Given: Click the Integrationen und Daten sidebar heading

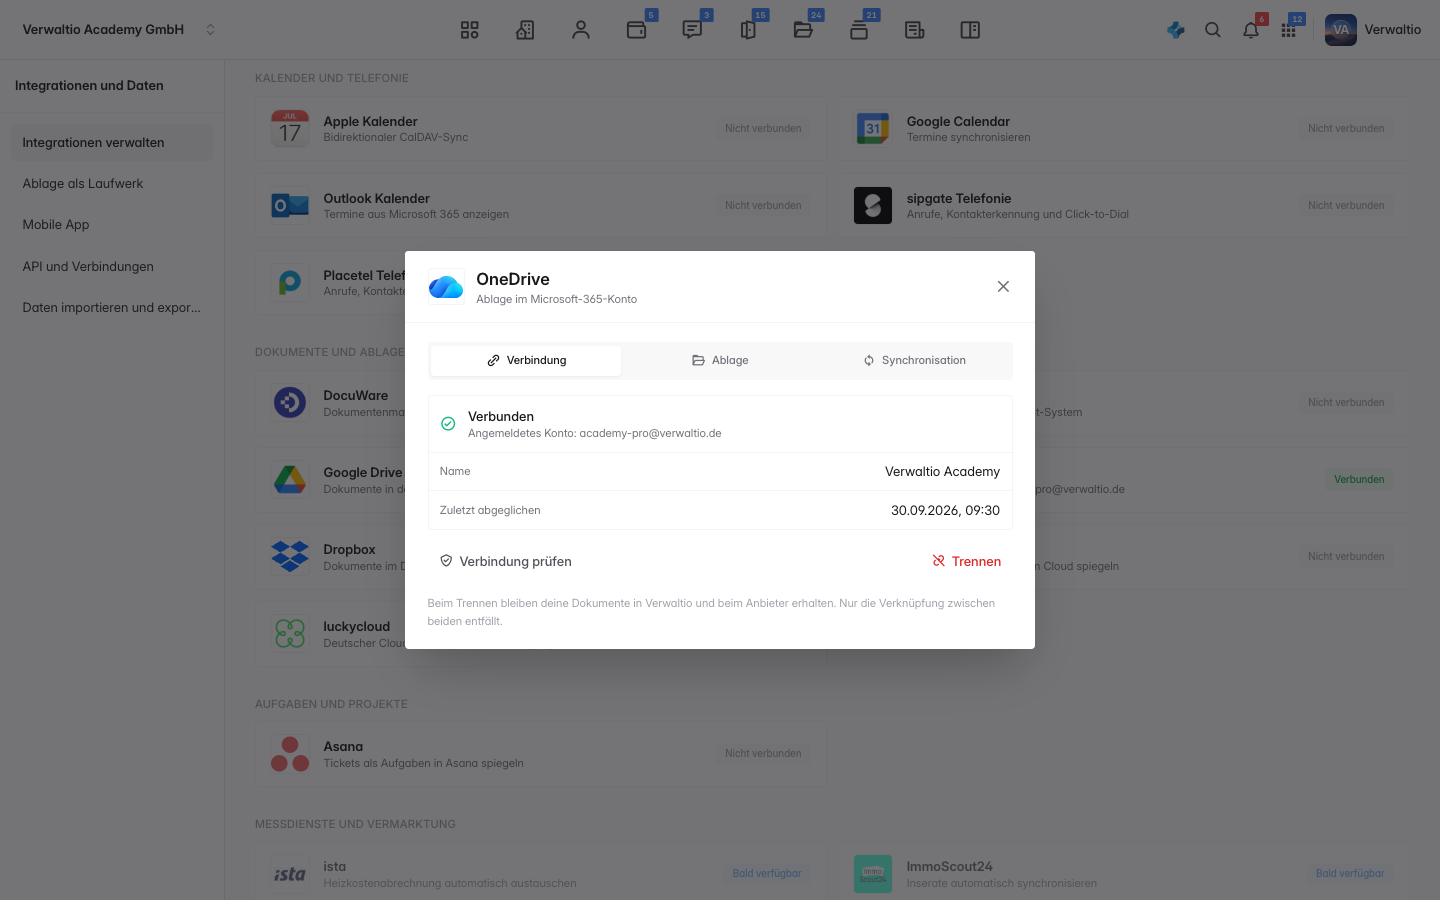Looking at the screenshot, I should 89,85.
